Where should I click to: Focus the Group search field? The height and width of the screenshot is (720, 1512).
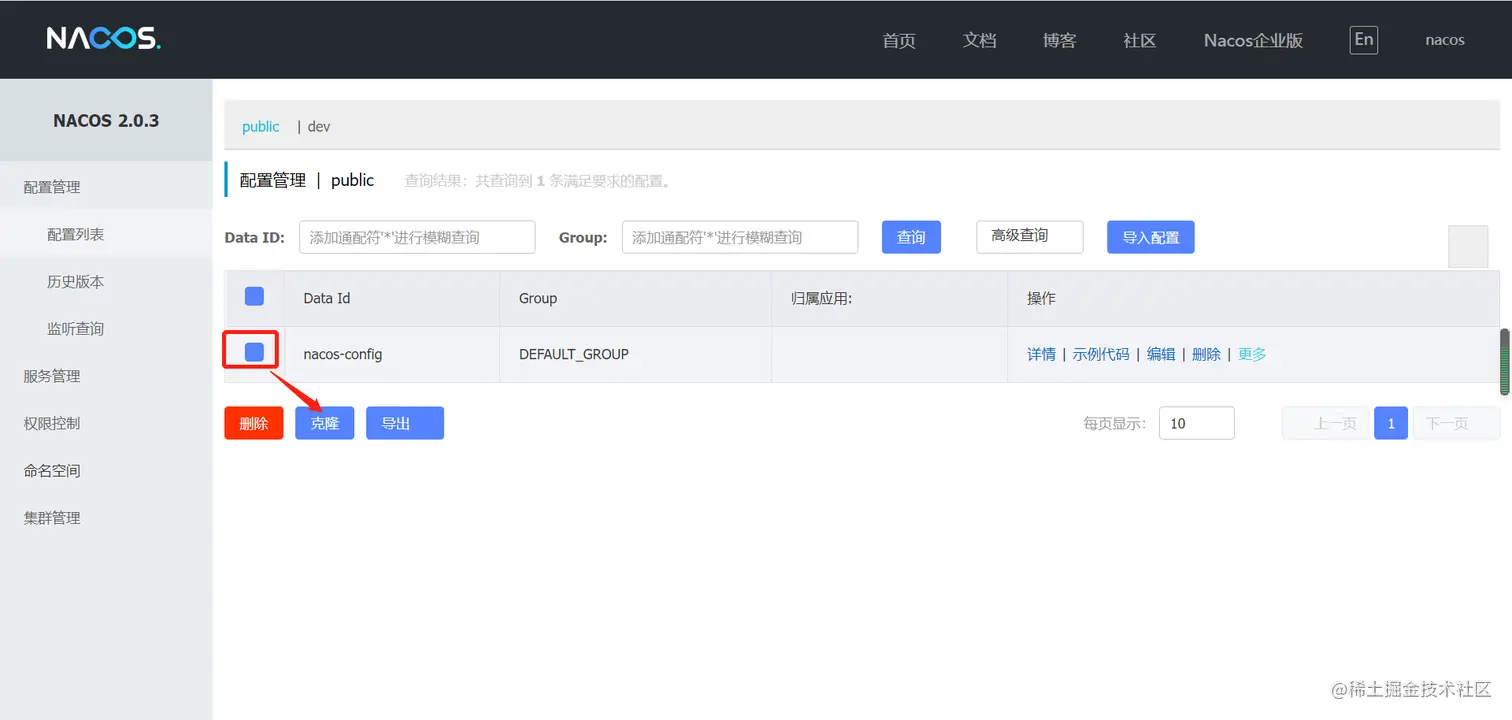[x=740, y=237]
